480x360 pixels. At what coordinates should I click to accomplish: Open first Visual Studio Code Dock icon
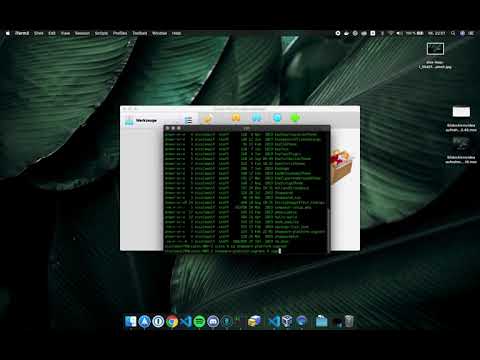tap(186, 321)
